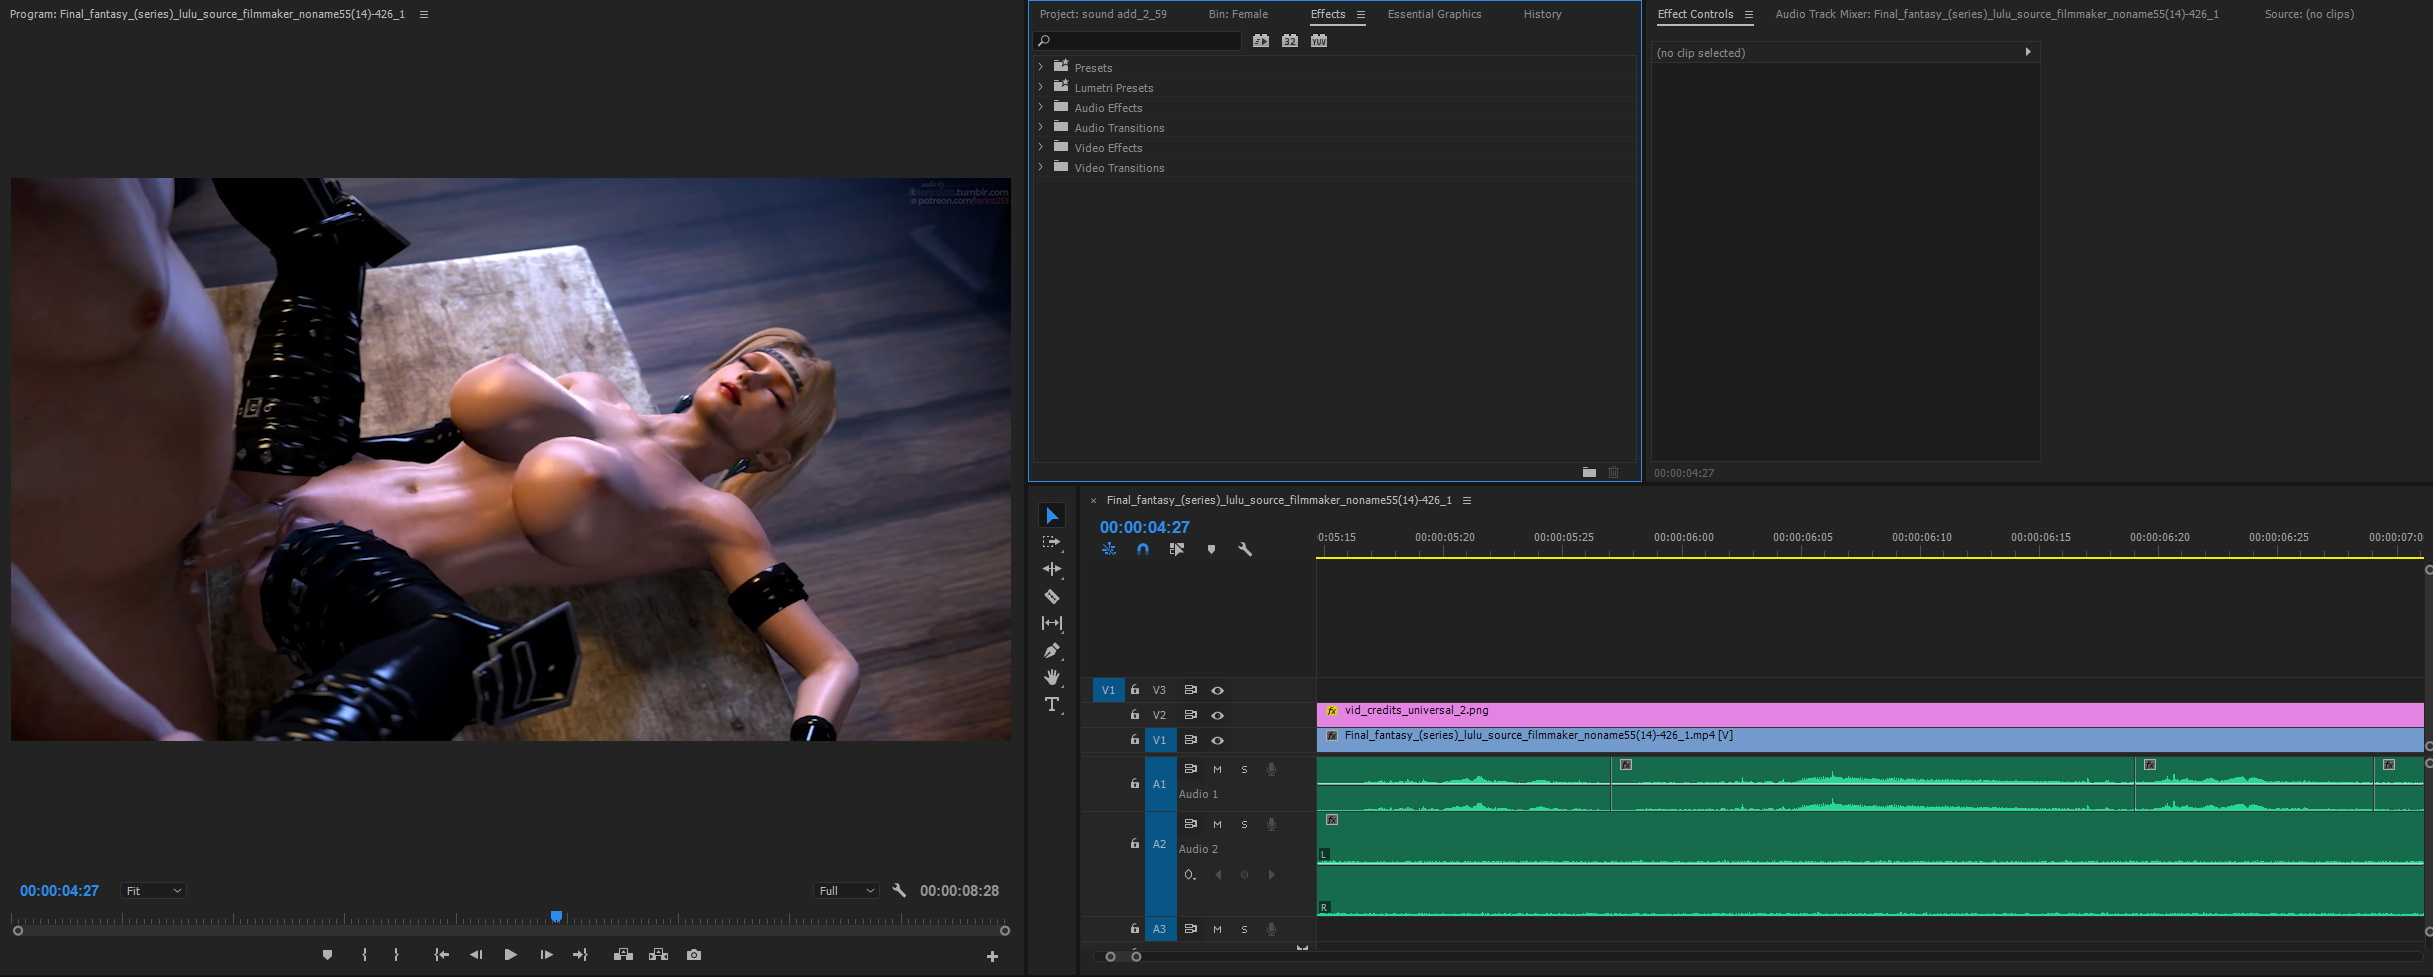
Task: Open the Program monitor panel menu
Action: point(424,14)
